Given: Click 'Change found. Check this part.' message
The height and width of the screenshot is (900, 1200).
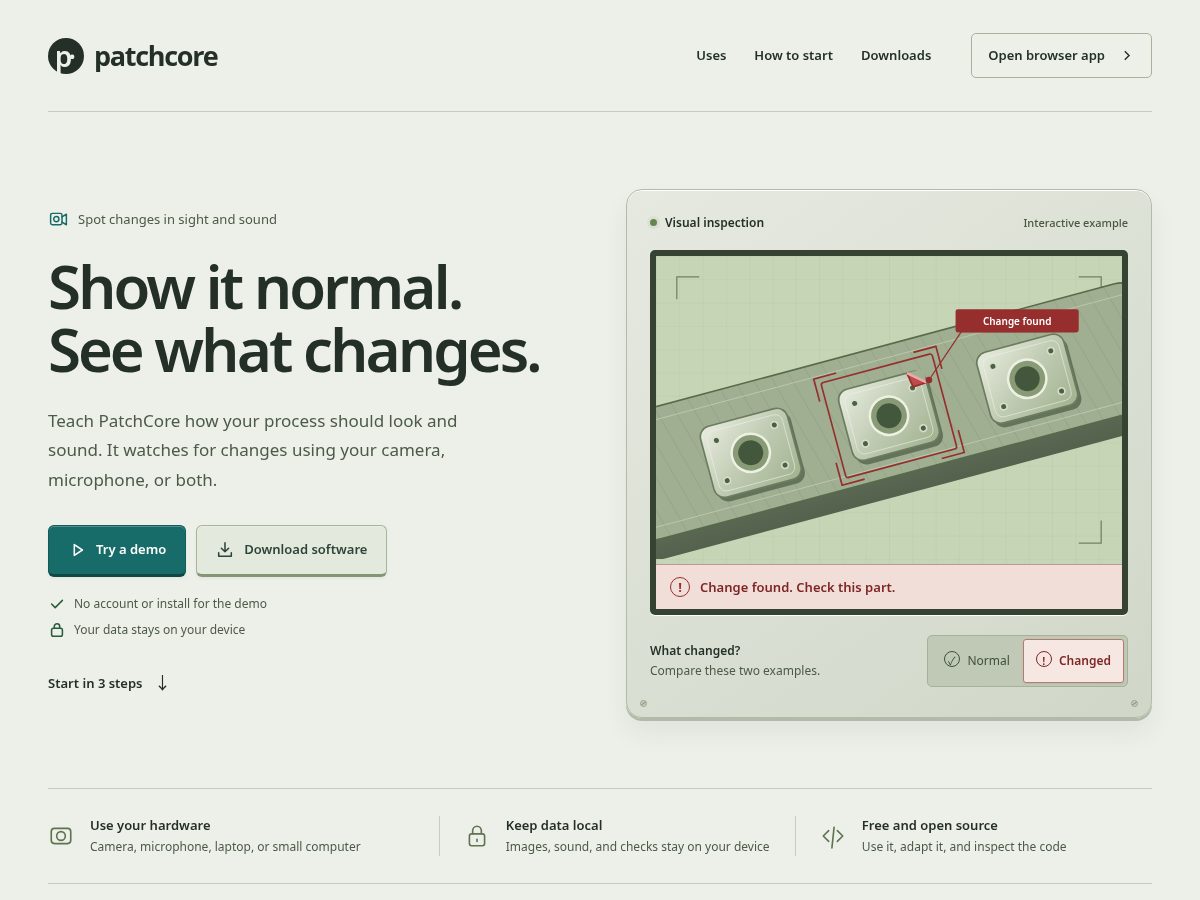Looking at the screenshot, I should pos(797,587).
